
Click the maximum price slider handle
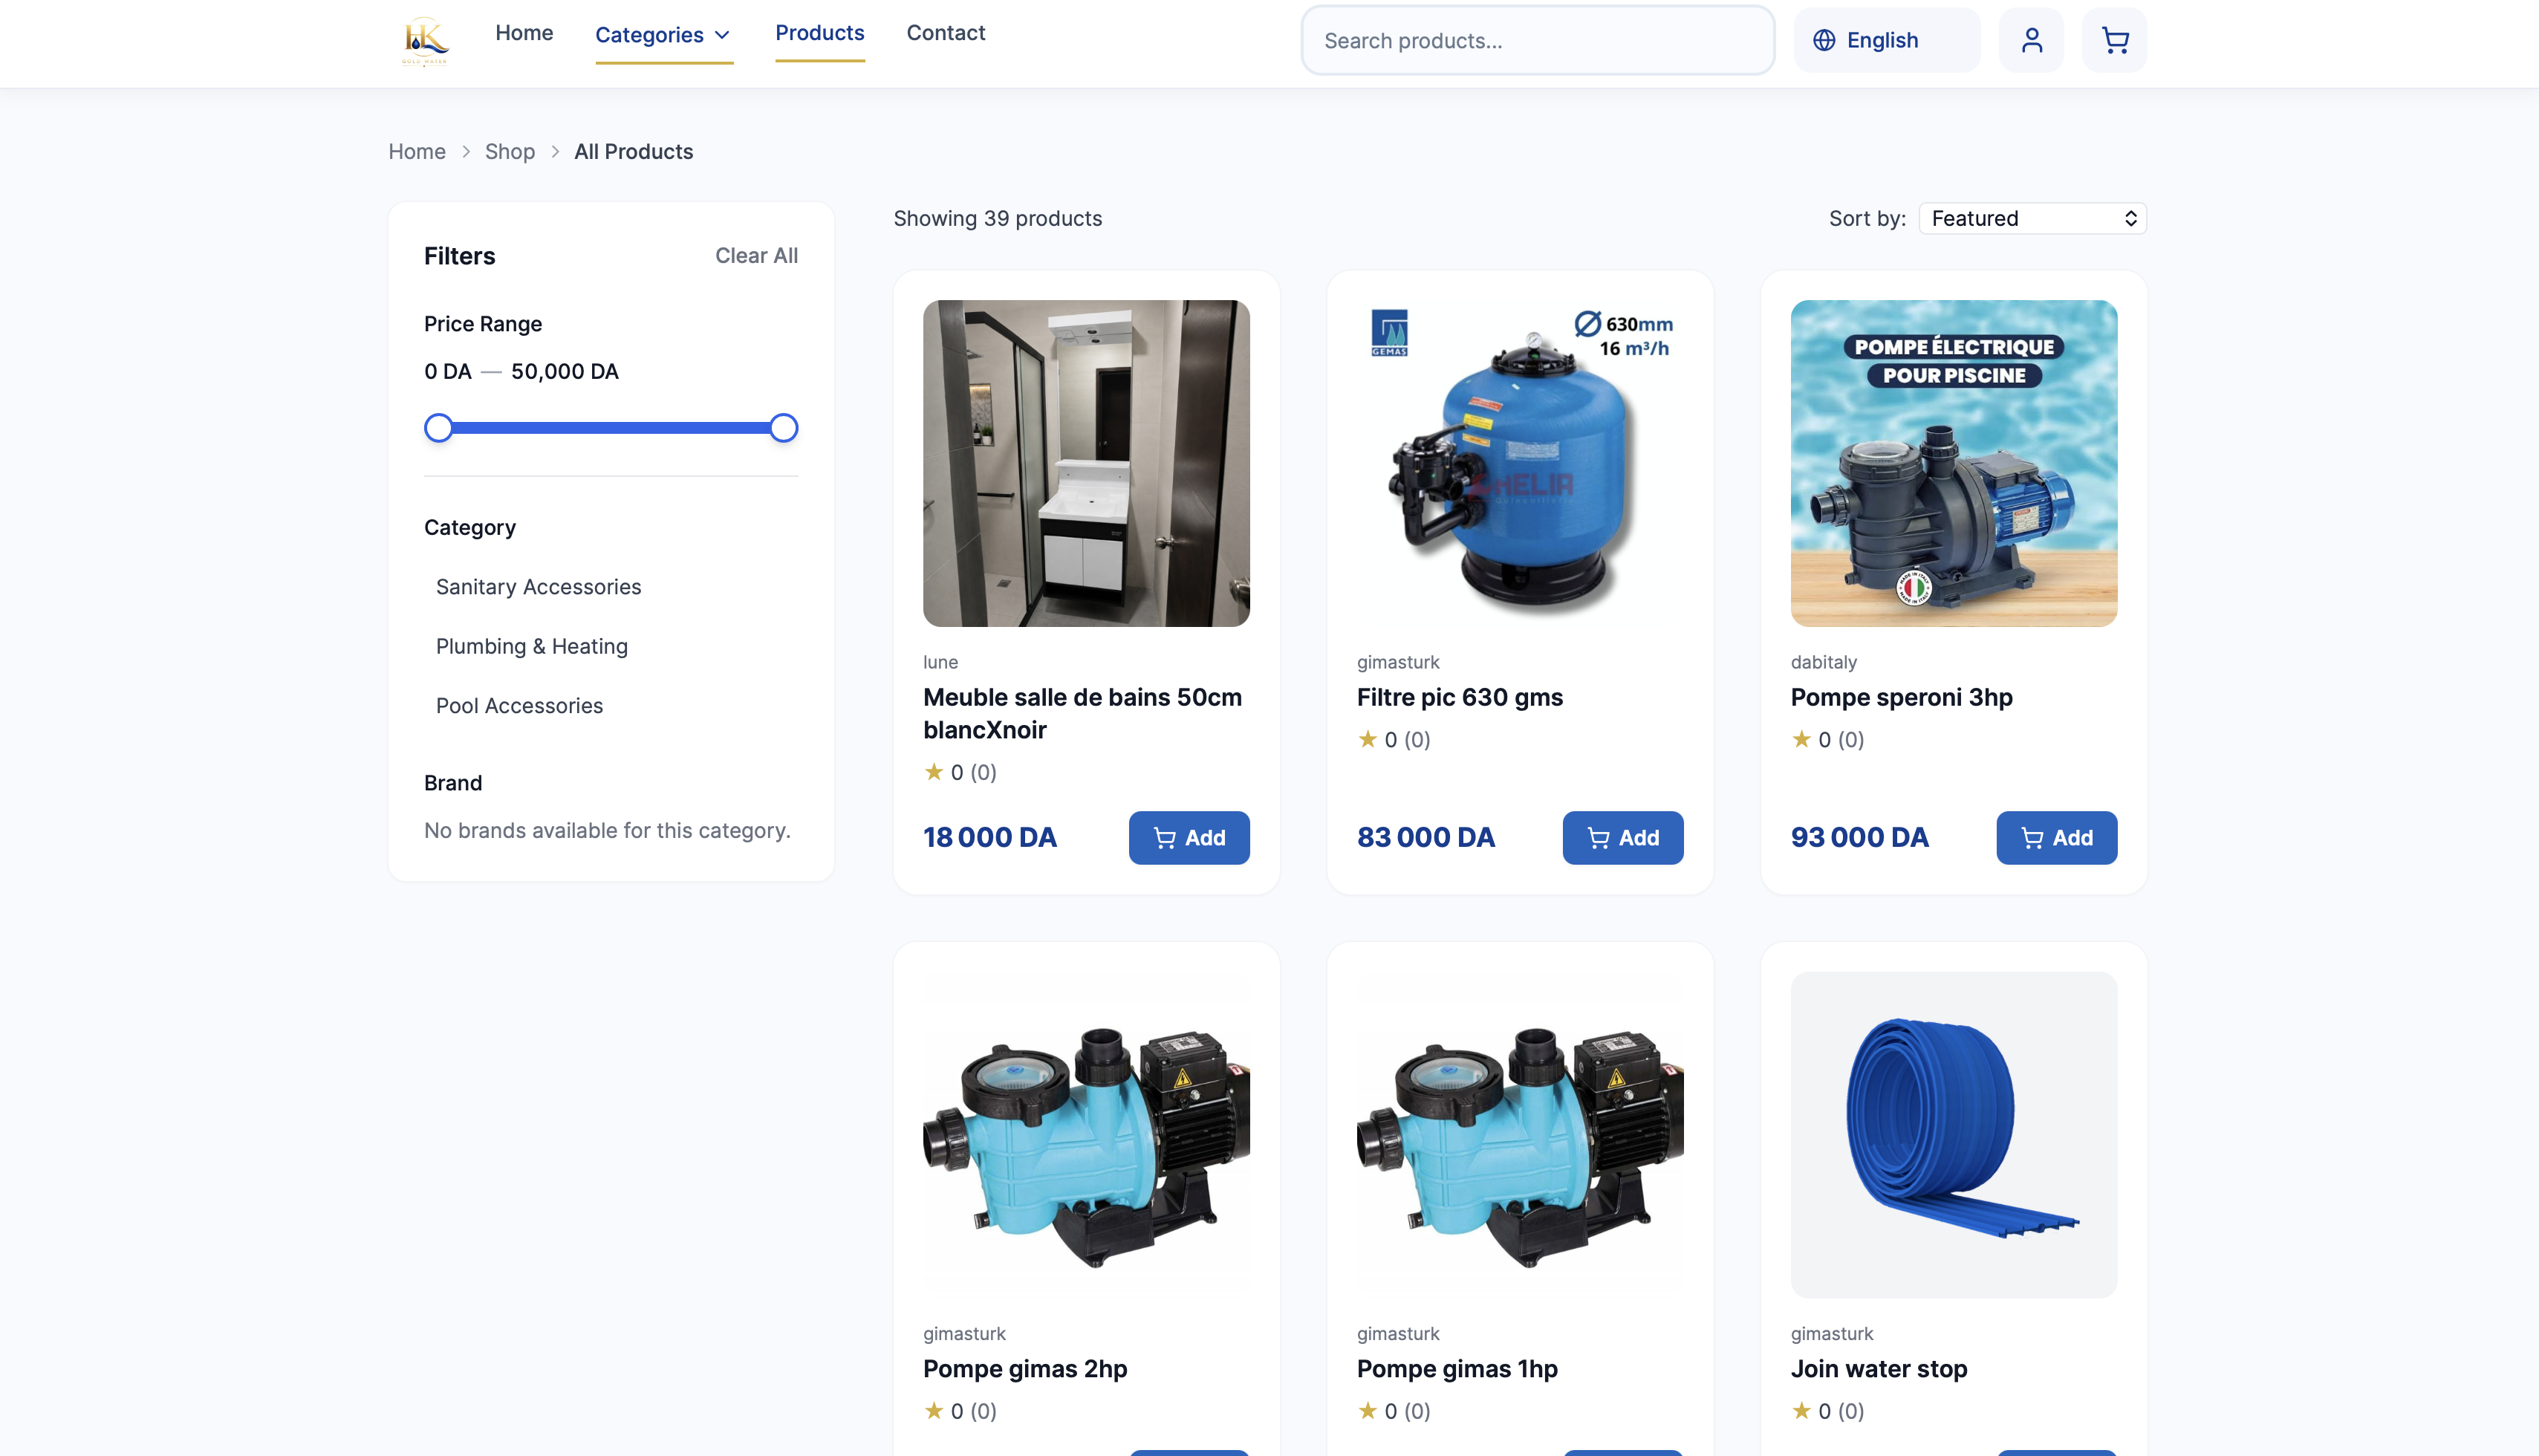tap(784, 428)
